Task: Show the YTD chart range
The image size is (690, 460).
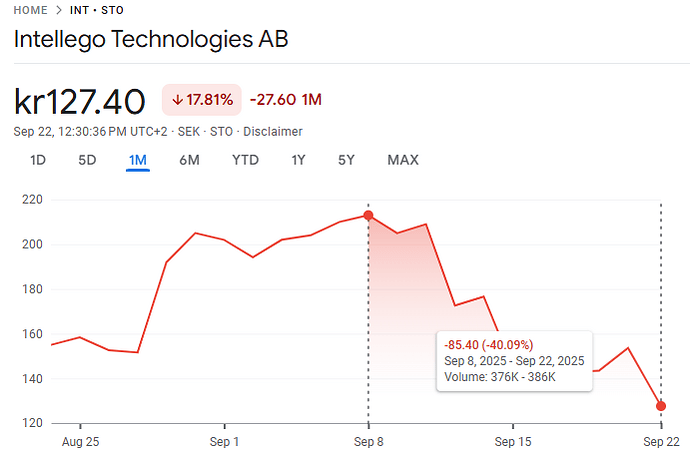Action: (245, 160)
